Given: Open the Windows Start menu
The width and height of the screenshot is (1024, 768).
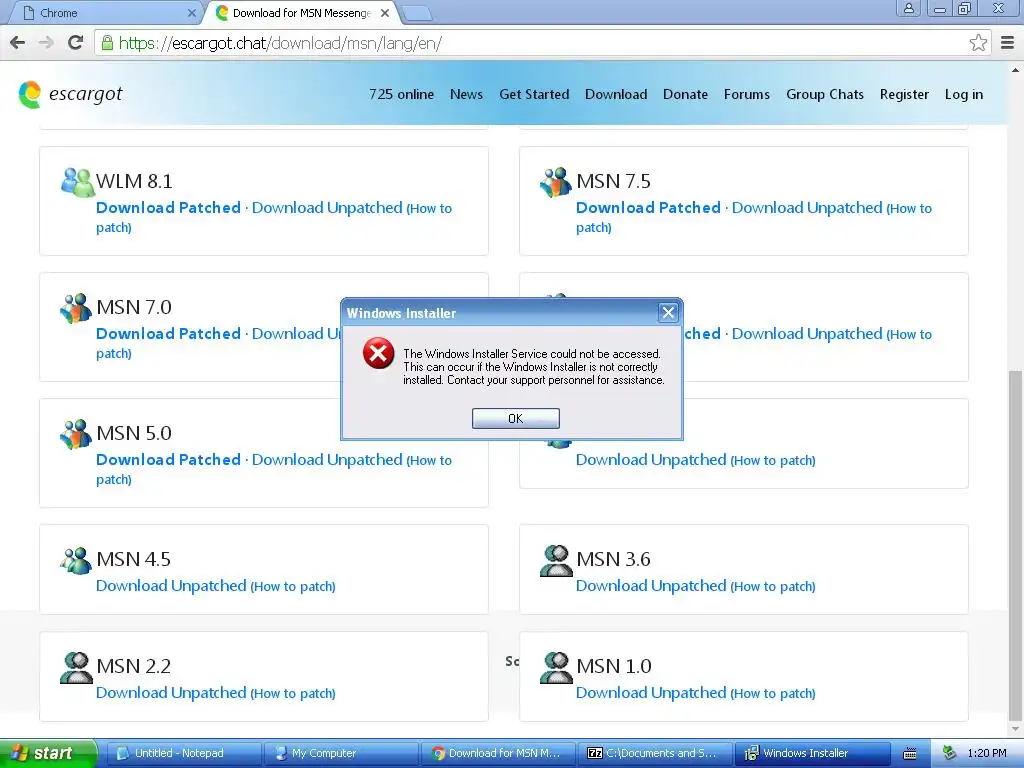Looking at the screenshot, I should tap(48, 753).
